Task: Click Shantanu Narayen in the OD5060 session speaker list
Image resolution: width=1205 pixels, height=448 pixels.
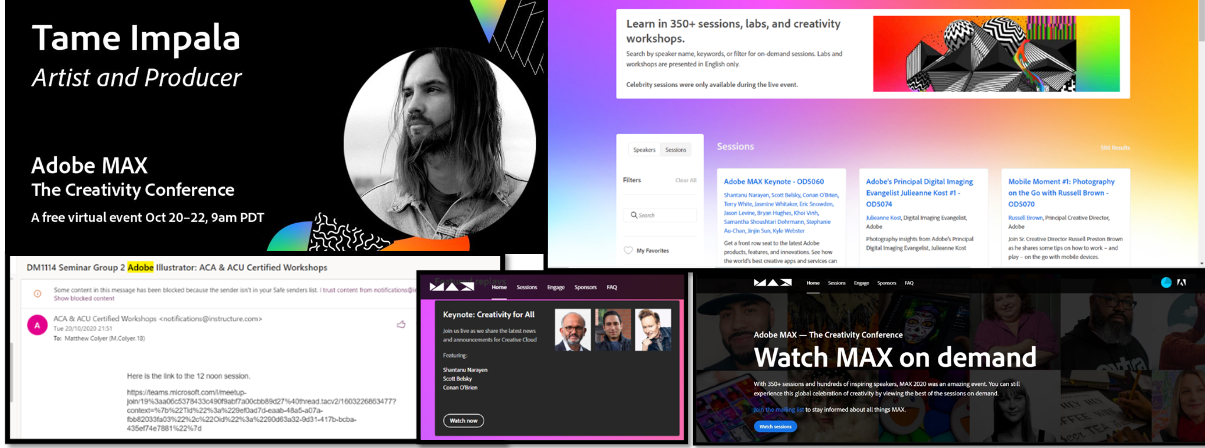Action: tap(746, 196)
